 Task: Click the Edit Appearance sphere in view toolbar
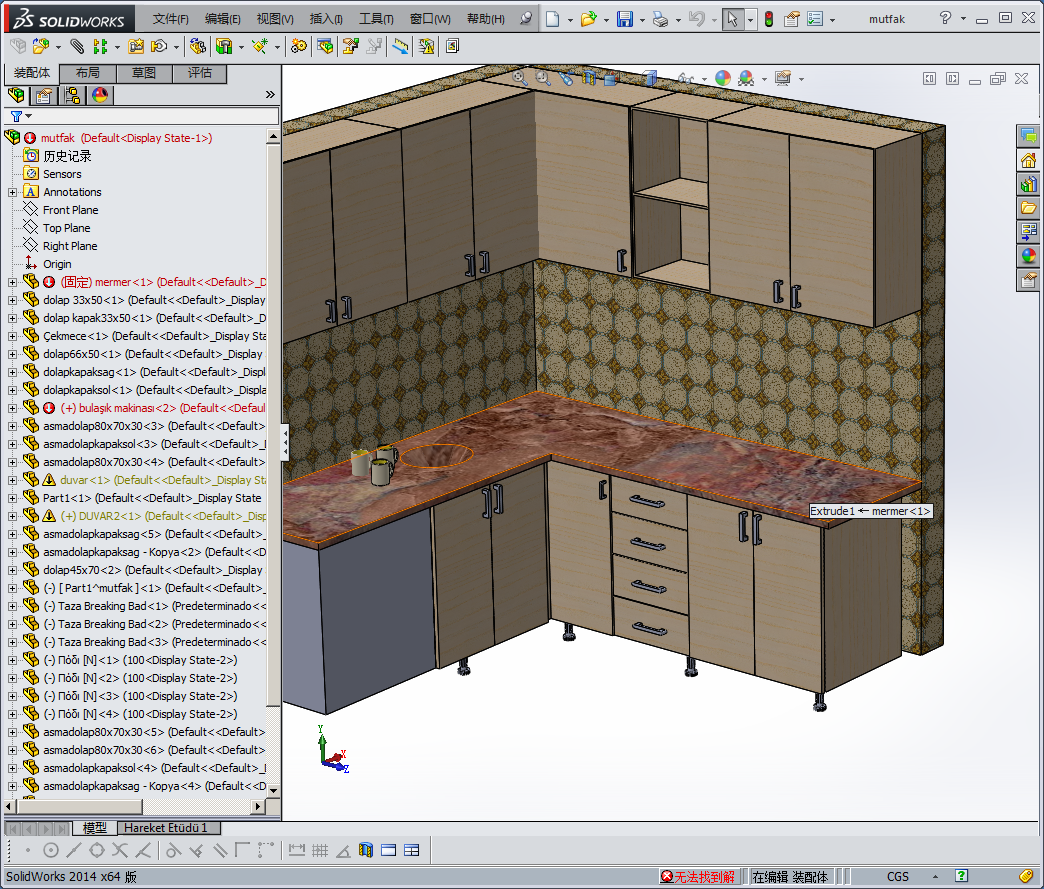point(722,79)
